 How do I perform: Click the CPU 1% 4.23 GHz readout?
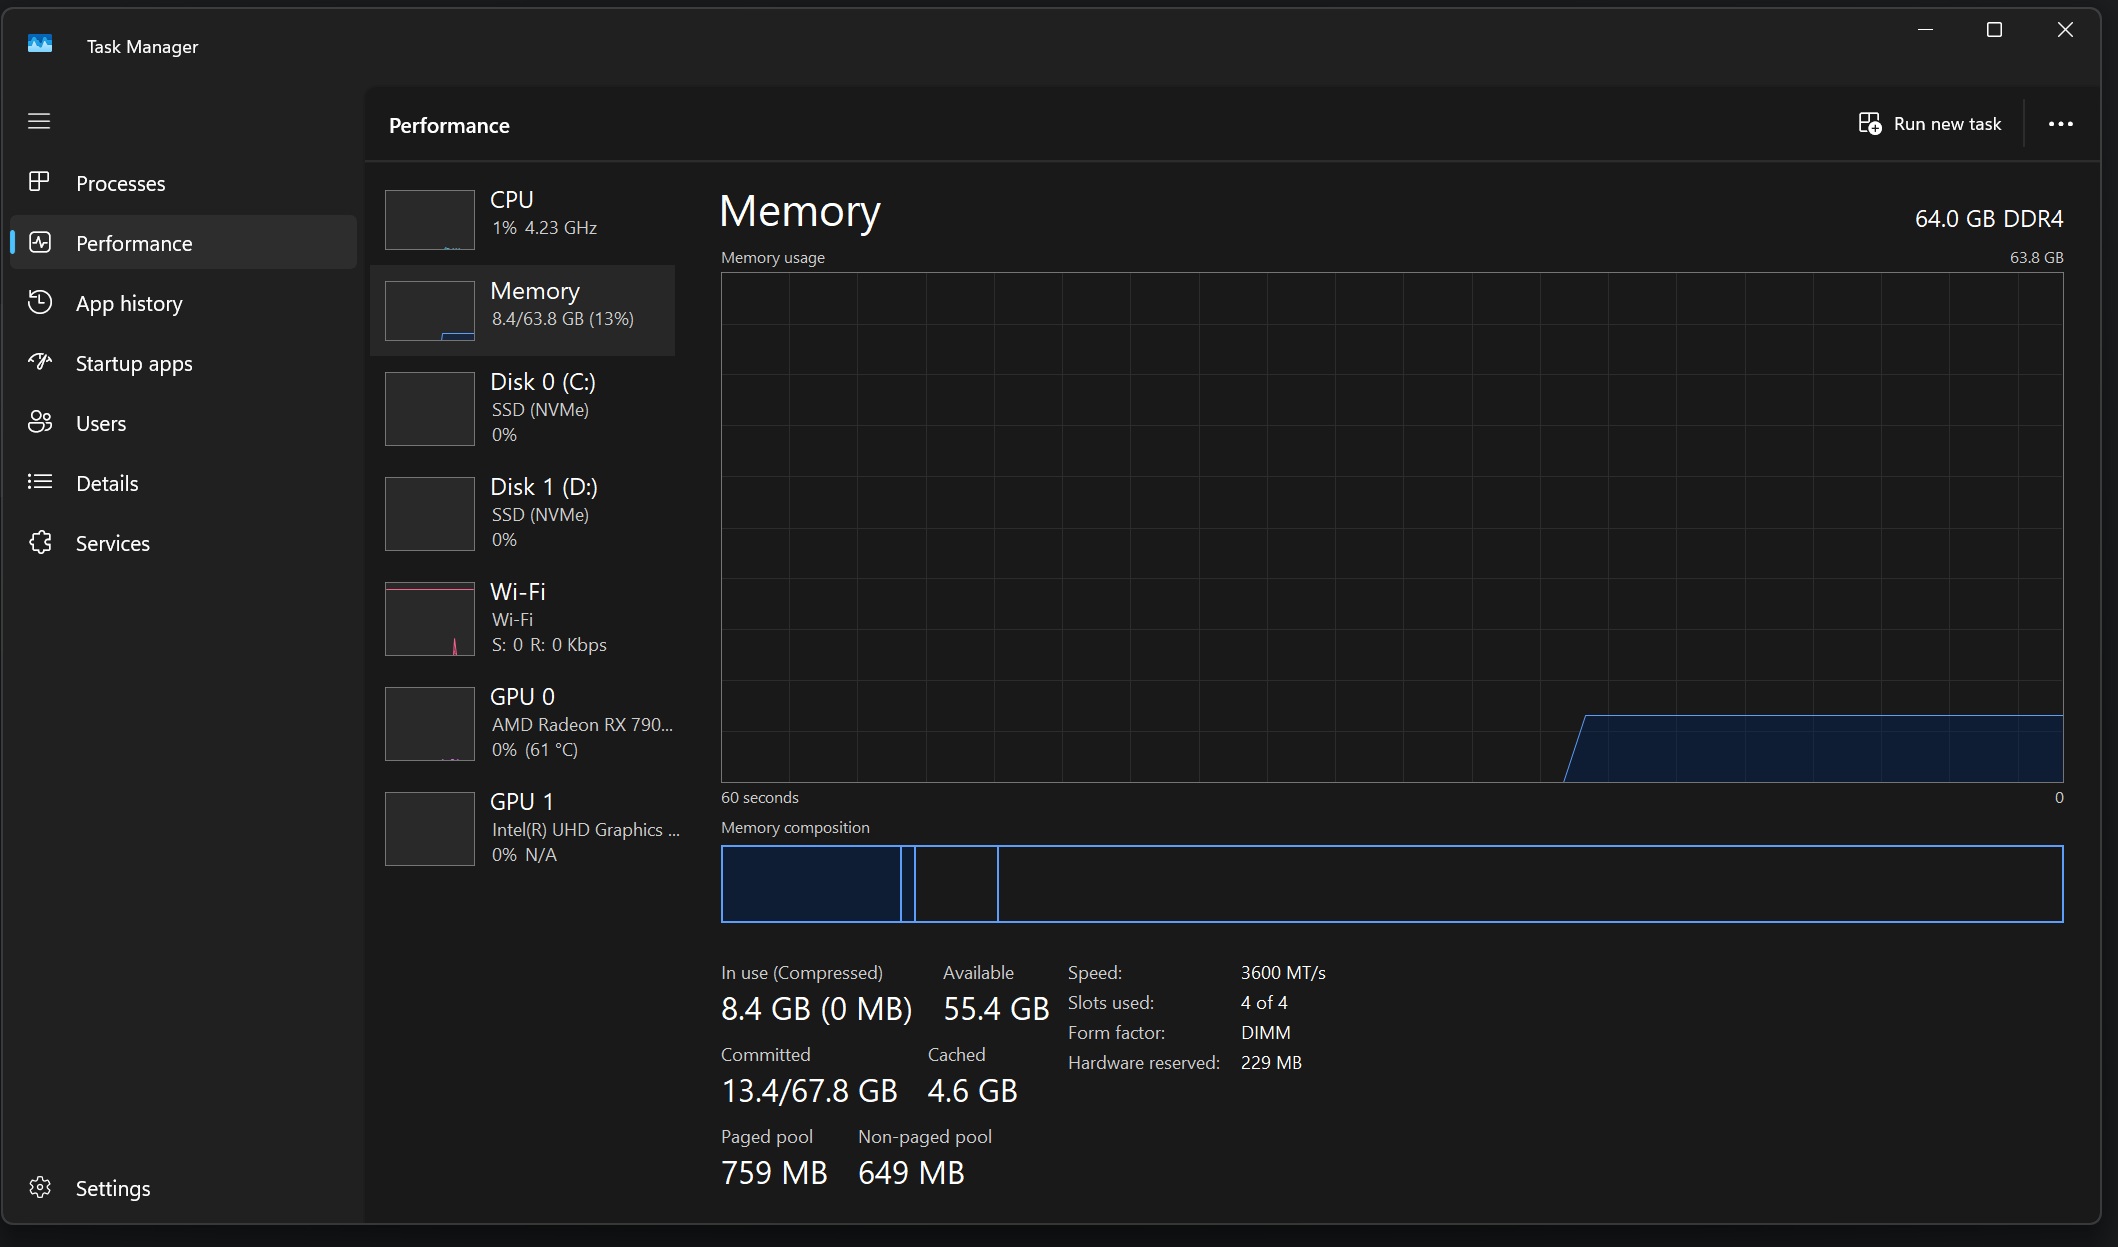[544, 228]
